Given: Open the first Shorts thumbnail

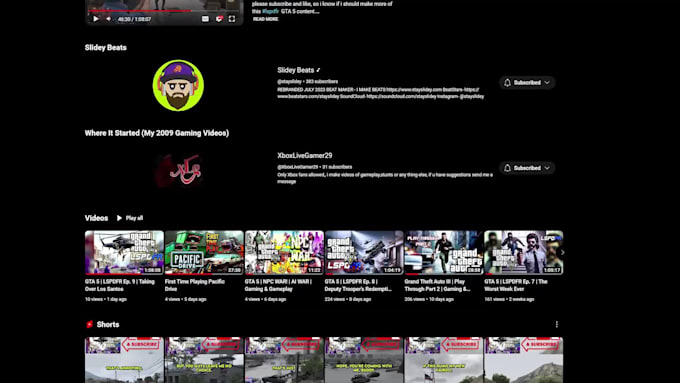Looking at the screenshot, I should [124, 360].
